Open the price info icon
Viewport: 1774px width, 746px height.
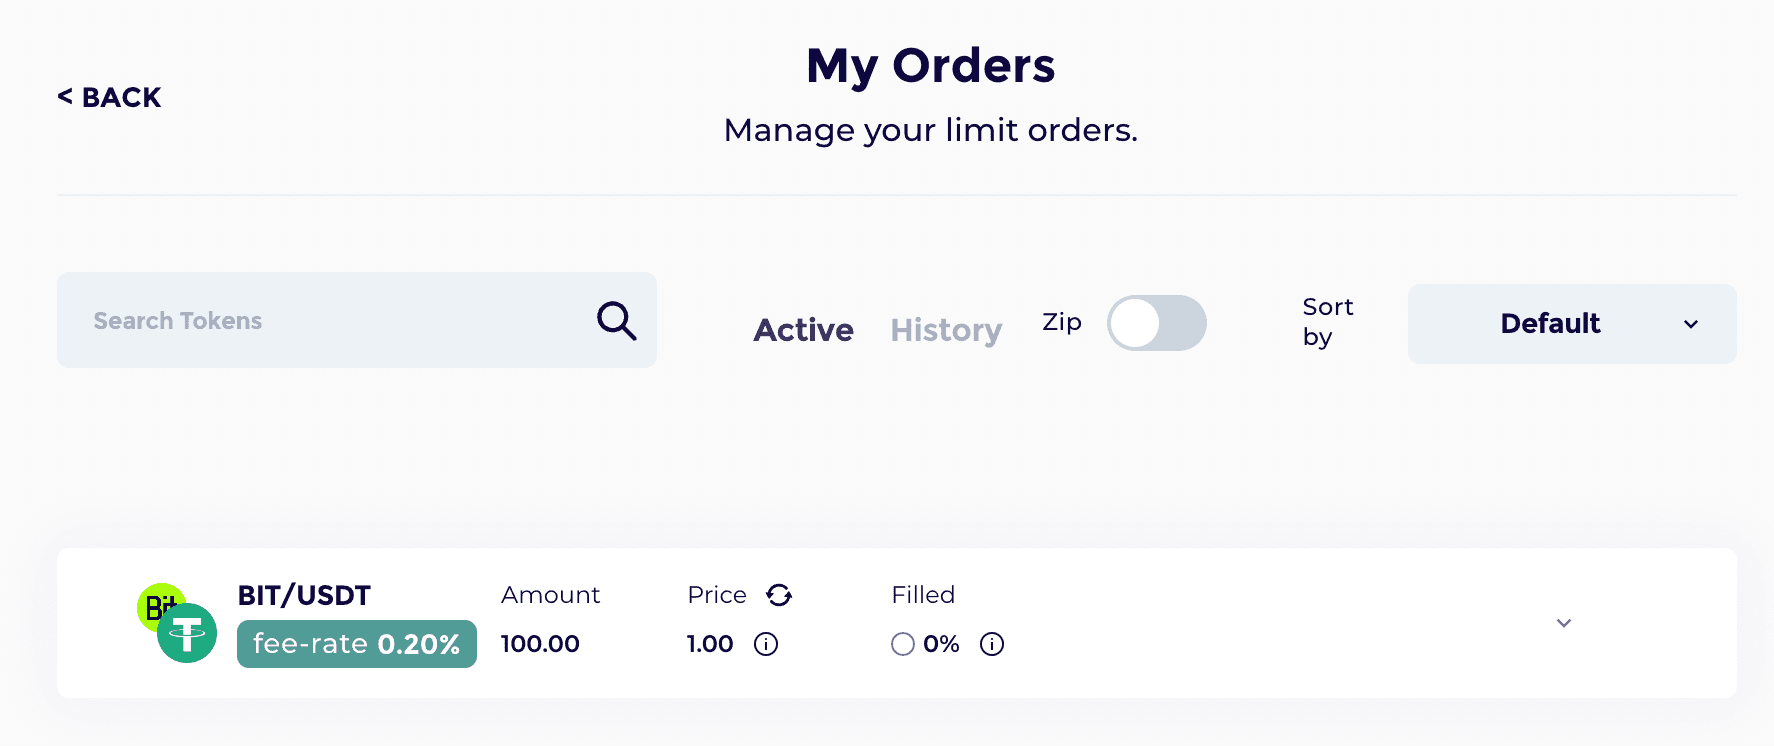(766, 644)
